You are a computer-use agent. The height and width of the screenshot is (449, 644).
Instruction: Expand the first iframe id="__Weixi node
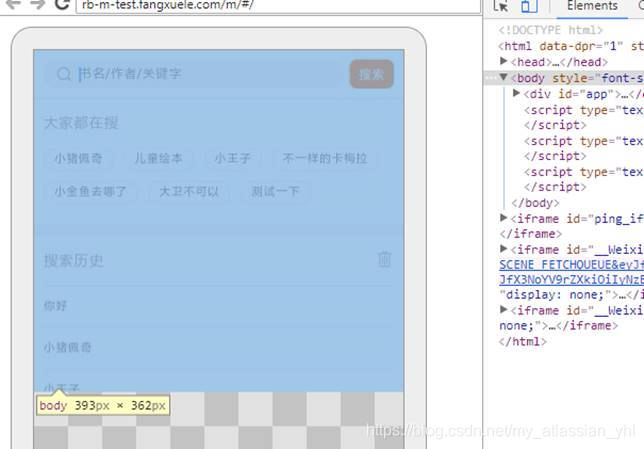tap(504, 249)
